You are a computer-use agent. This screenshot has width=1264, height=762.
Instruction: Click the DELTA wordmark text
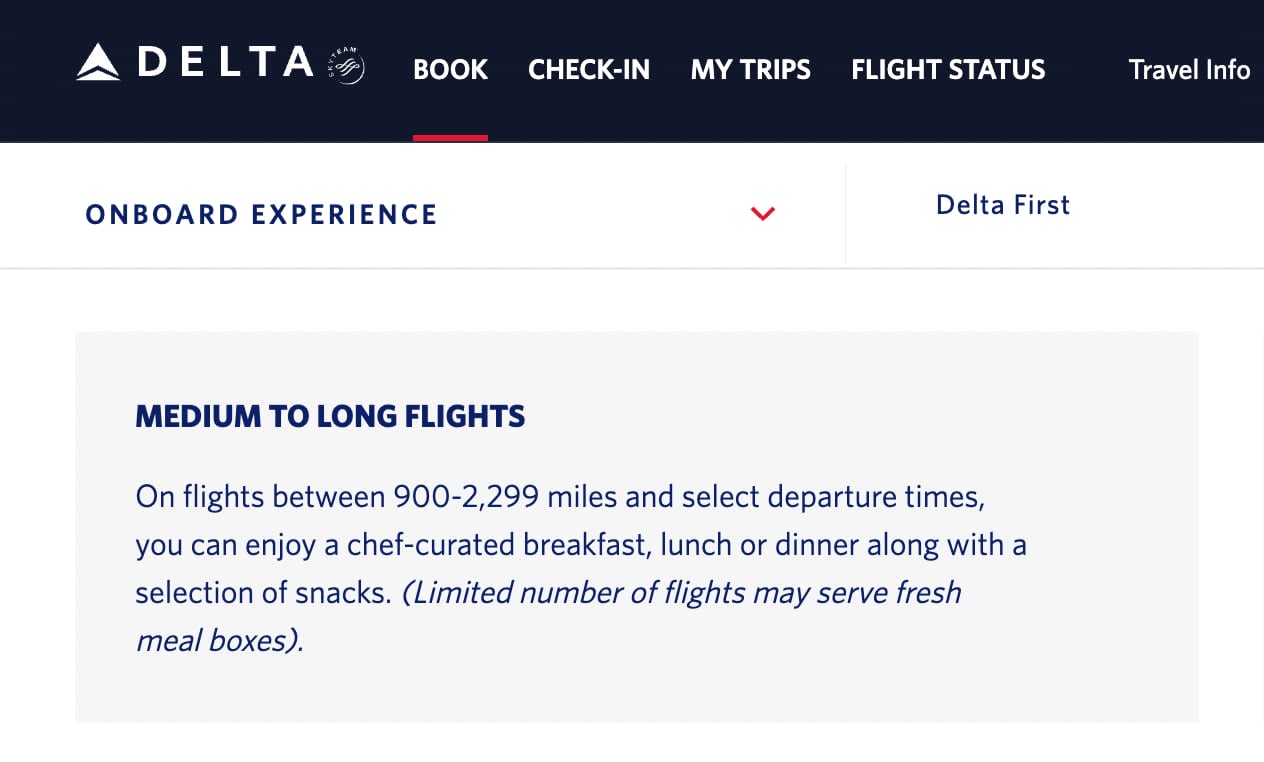(x=226, y=62)
